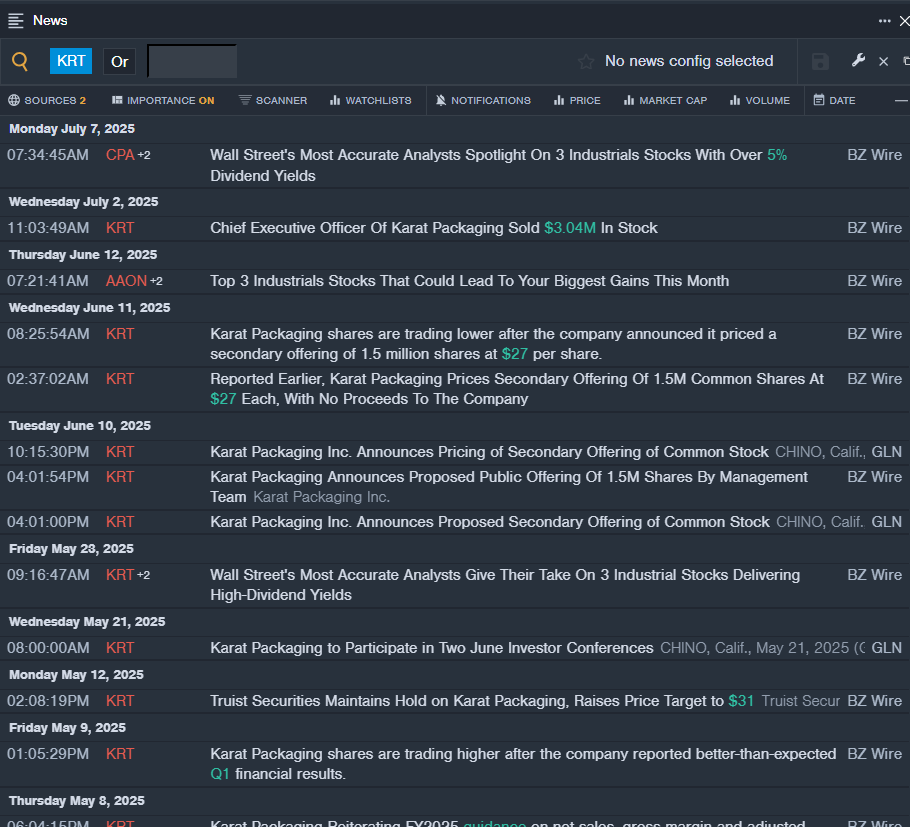Open the three-dot more options menu
This screenshot has height=827, width=910.
coord(884,21)
